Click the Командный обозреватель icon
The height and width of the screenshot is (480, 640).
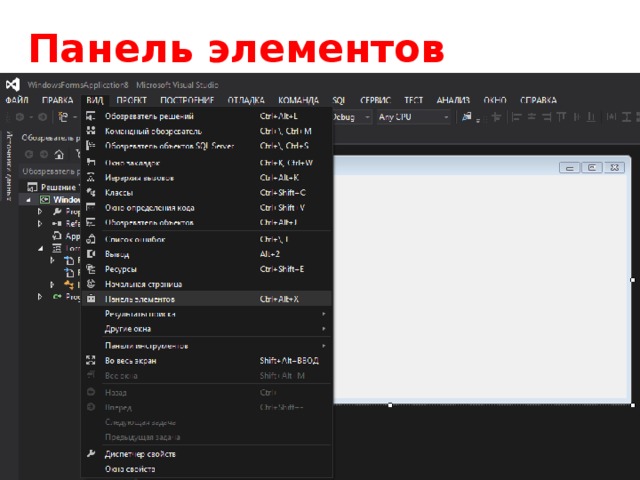pyautogui.click(x=91, y=131)
